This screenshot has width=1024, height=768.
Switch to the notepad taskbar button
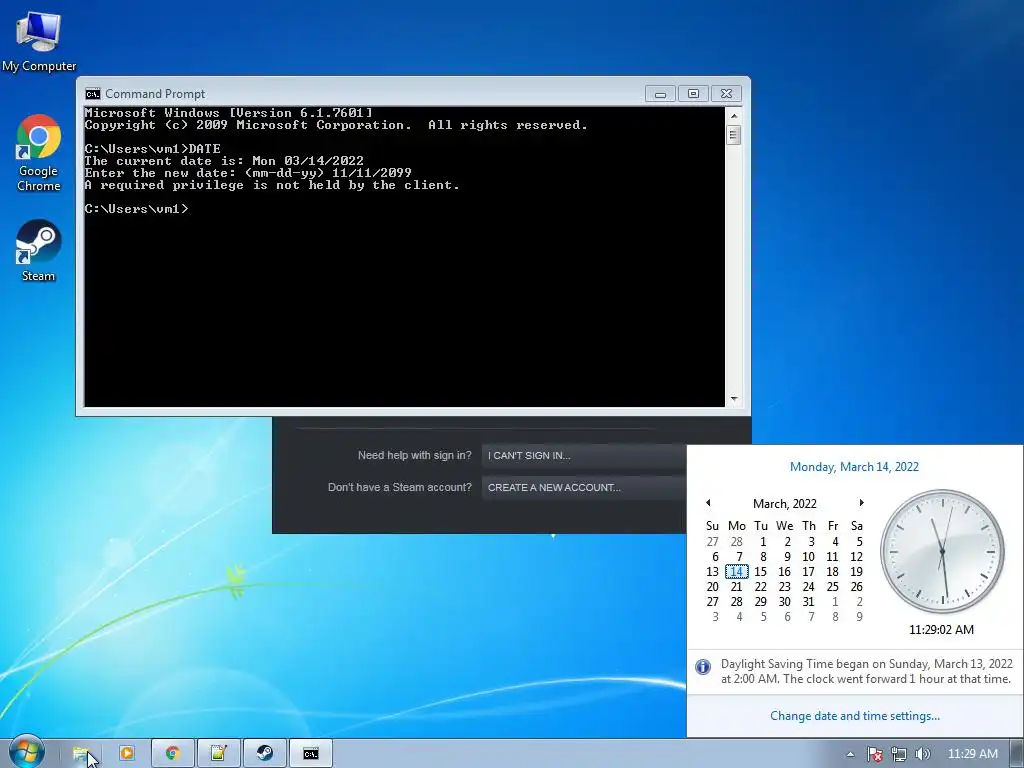point(219,754)
